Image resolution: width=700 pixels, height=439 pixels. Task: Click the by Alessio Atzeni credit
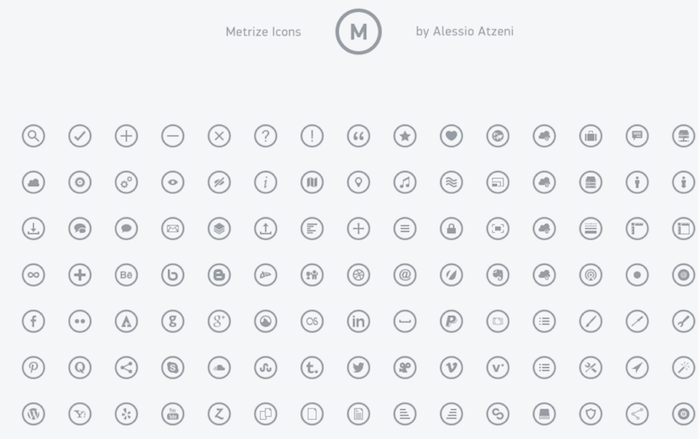(x=464, y=32)
